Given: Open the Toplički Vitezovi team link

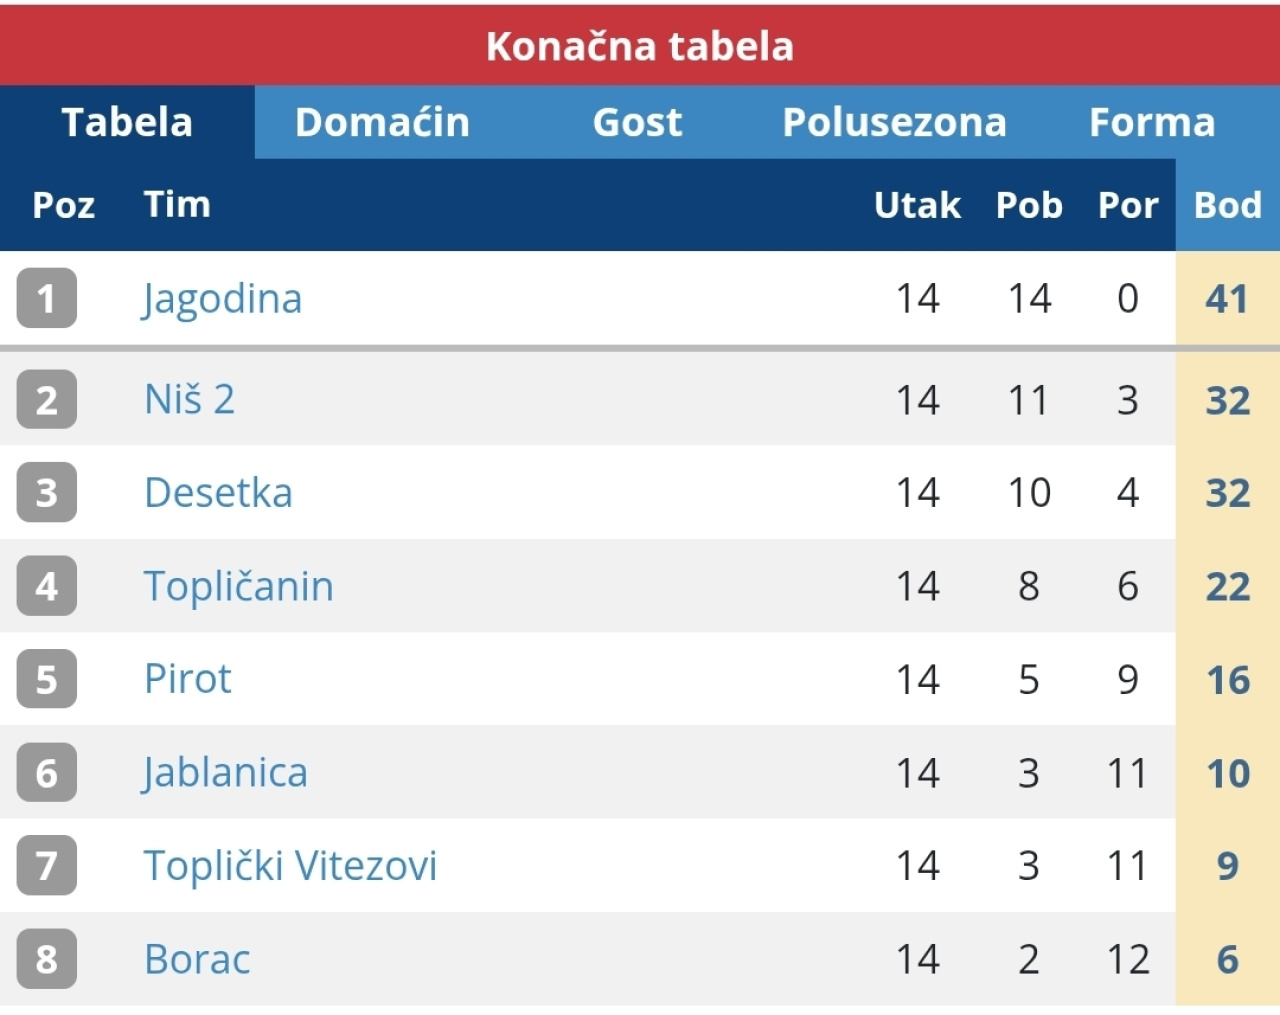Looking at the screenshot, I should 290,866.
